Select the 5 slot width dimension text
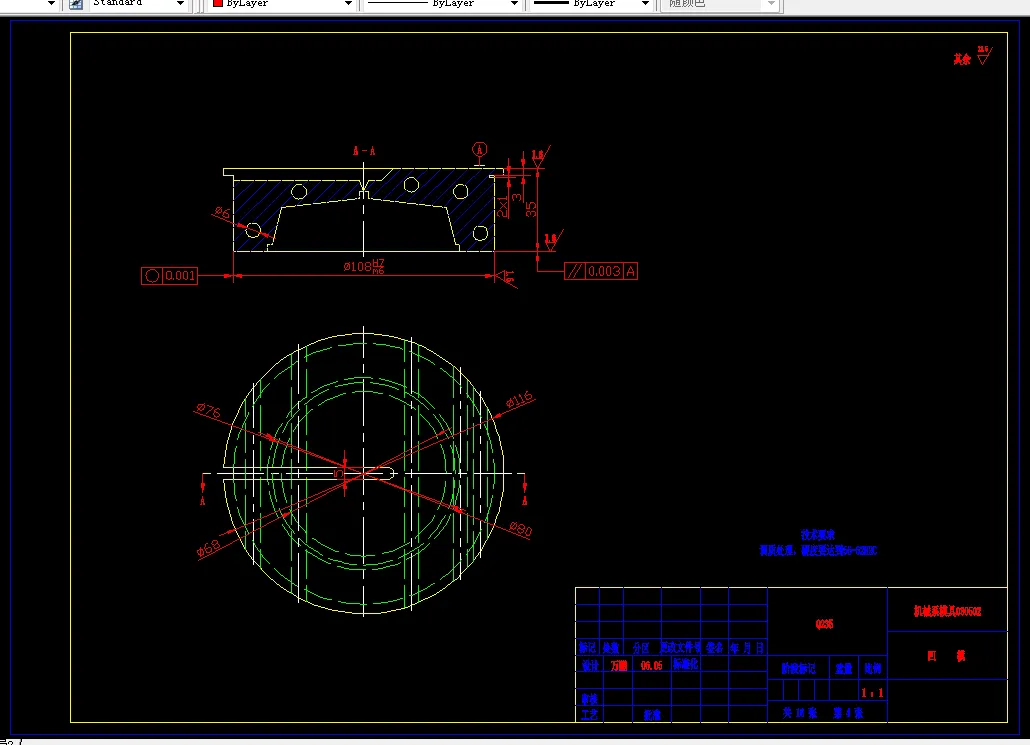Viewport: 1030px width, 745px height. pos(339,473)
